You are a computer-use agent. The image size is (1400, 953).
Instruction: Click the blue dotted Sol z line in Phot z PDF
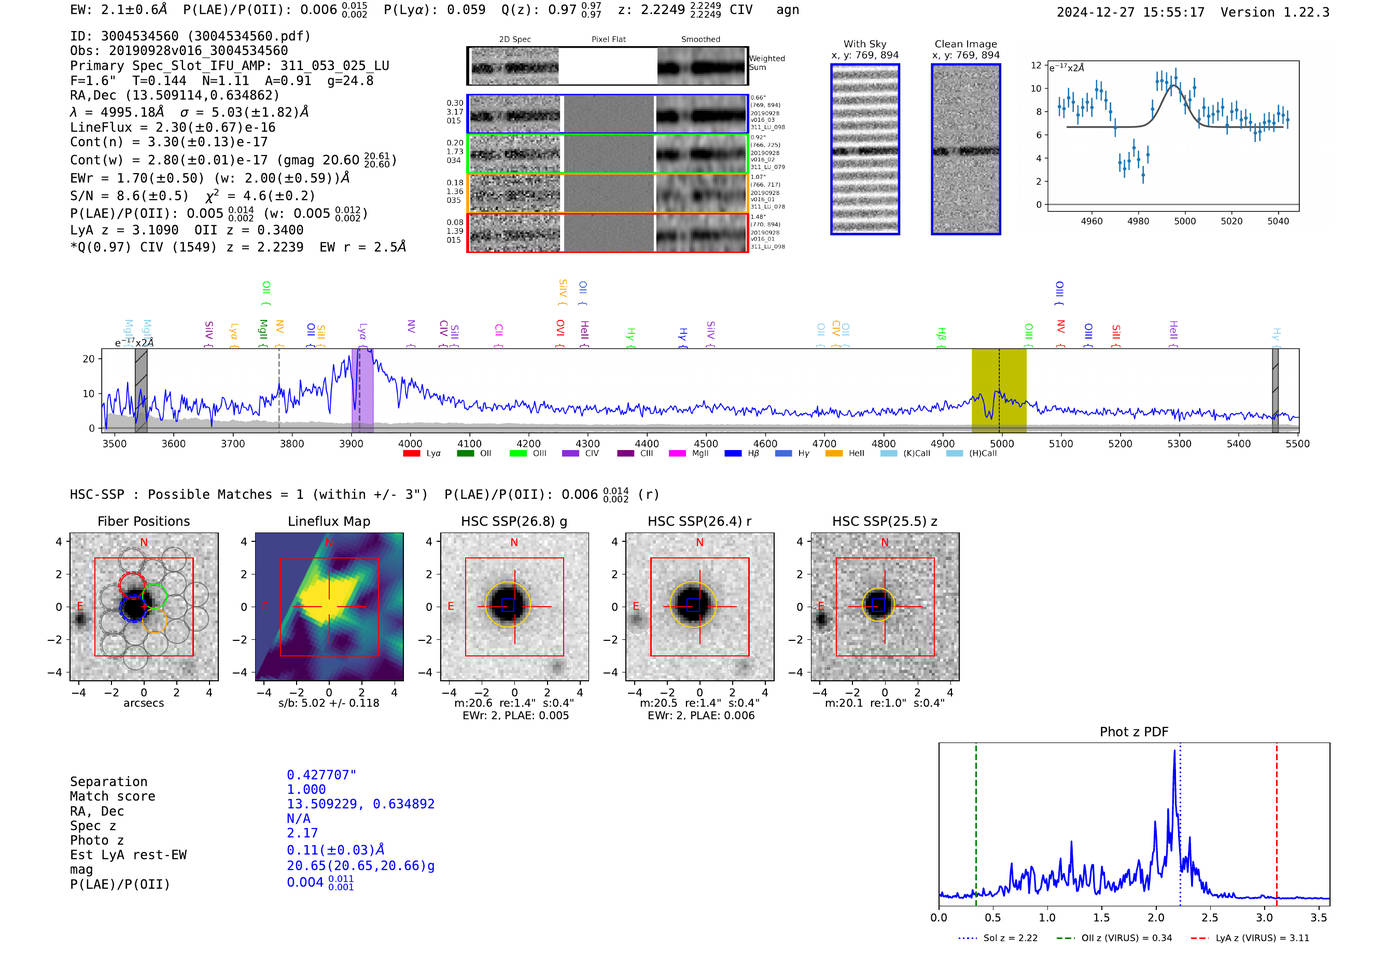[1180, 825]
